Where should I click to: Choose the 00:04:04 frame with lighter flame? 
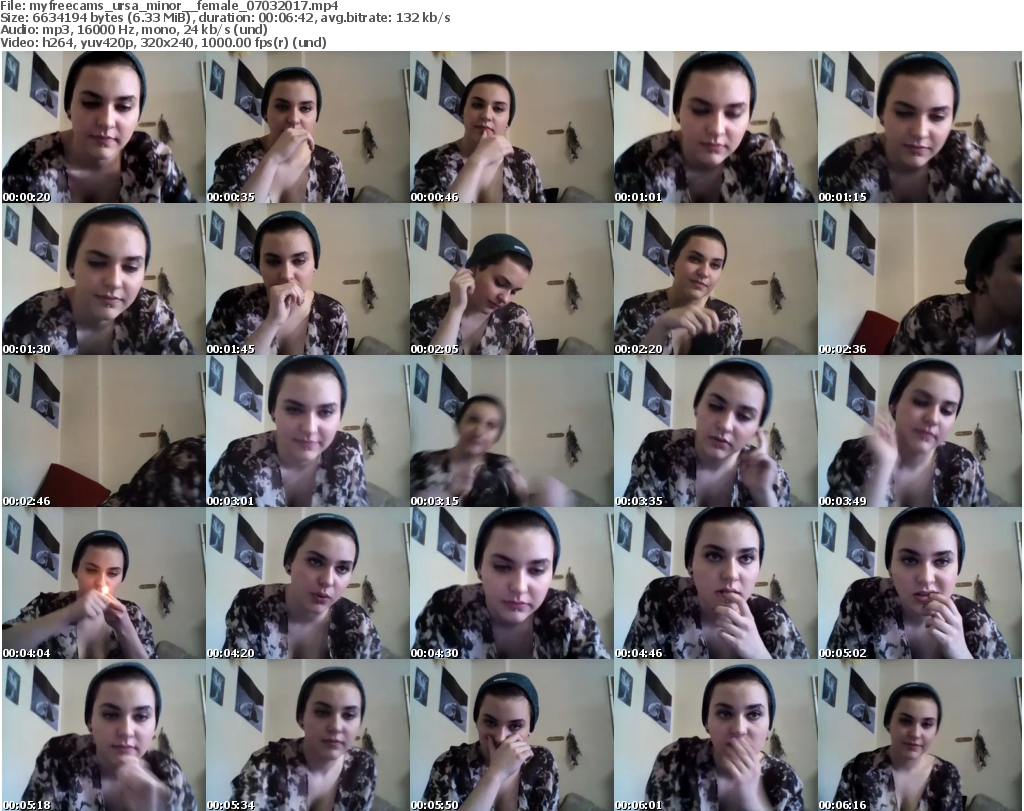(103, 583)
